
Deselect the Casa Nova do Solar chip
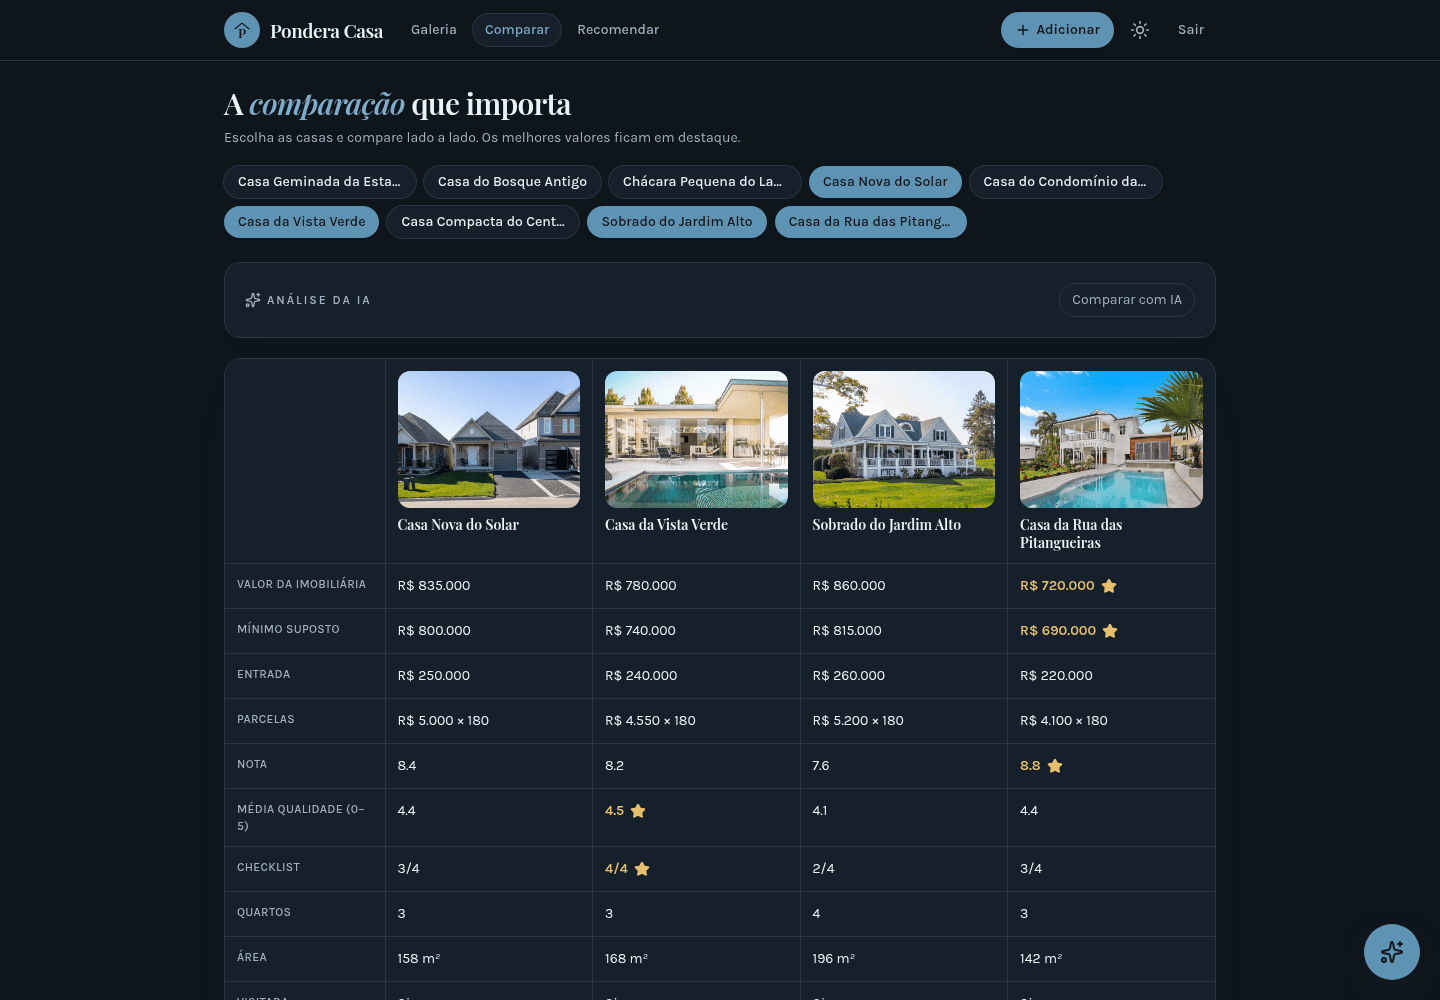885,182
